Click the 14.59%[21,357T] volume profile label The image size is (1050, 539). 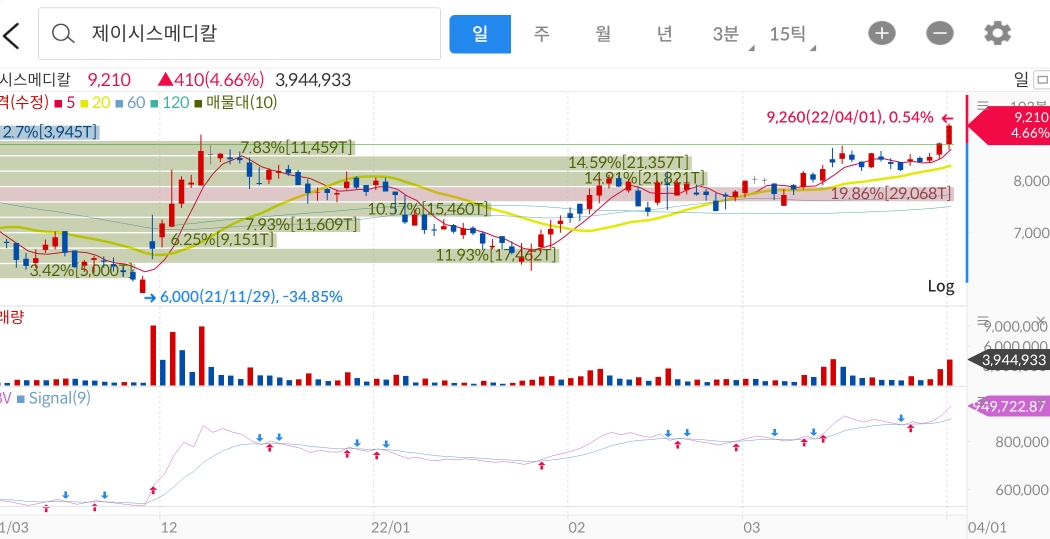[x=628, y=162]
